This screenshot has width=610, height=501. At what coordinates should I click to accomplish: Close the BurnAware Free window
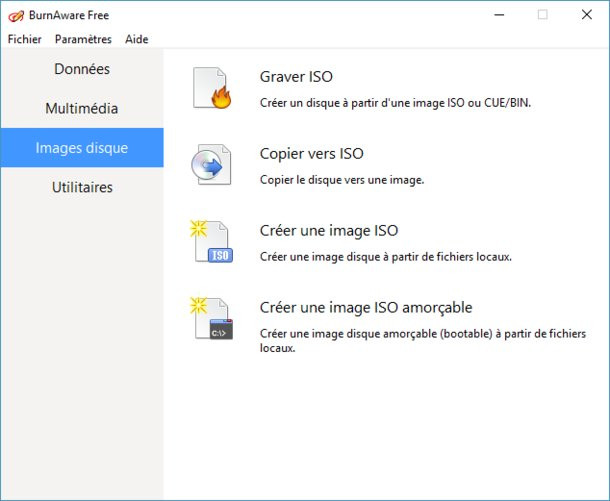[587, 15]
